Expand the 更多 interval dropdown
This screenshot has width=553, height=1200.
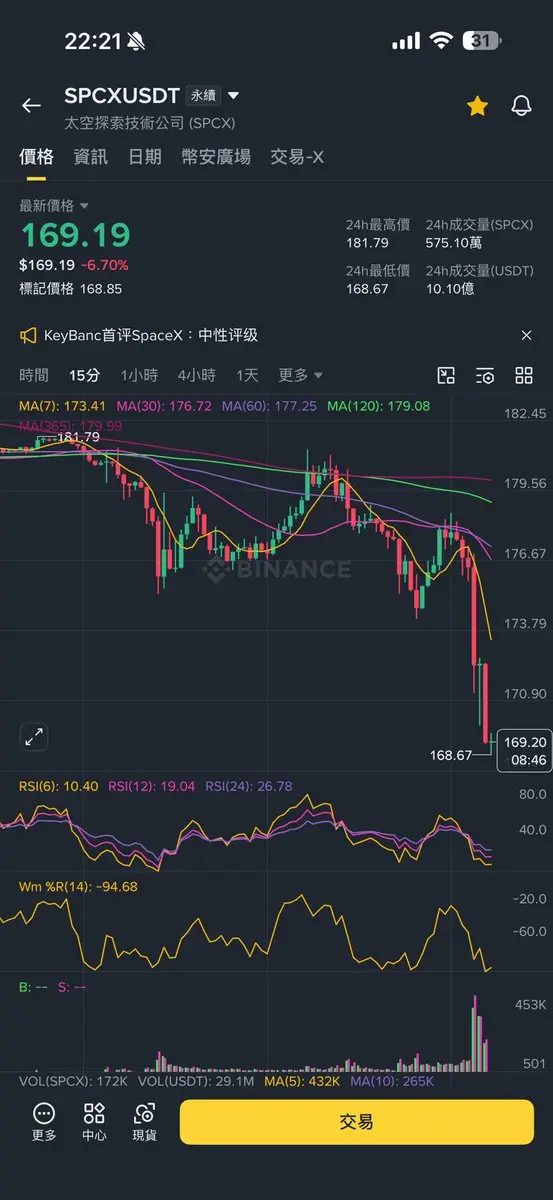[x=300, y=376]
